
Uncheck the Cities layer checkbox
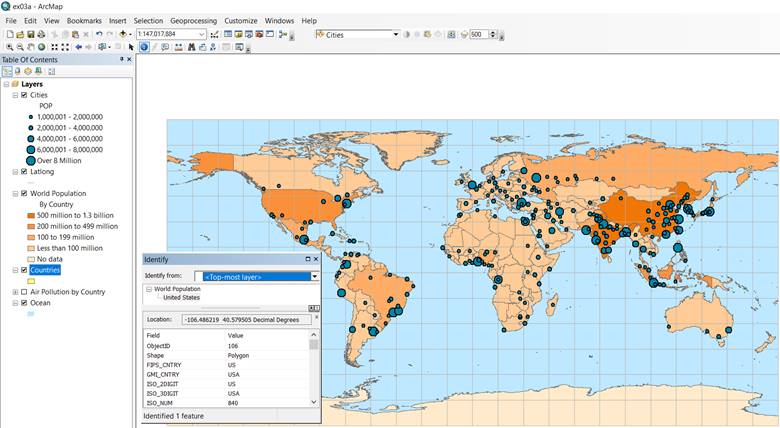coord(24,95)
